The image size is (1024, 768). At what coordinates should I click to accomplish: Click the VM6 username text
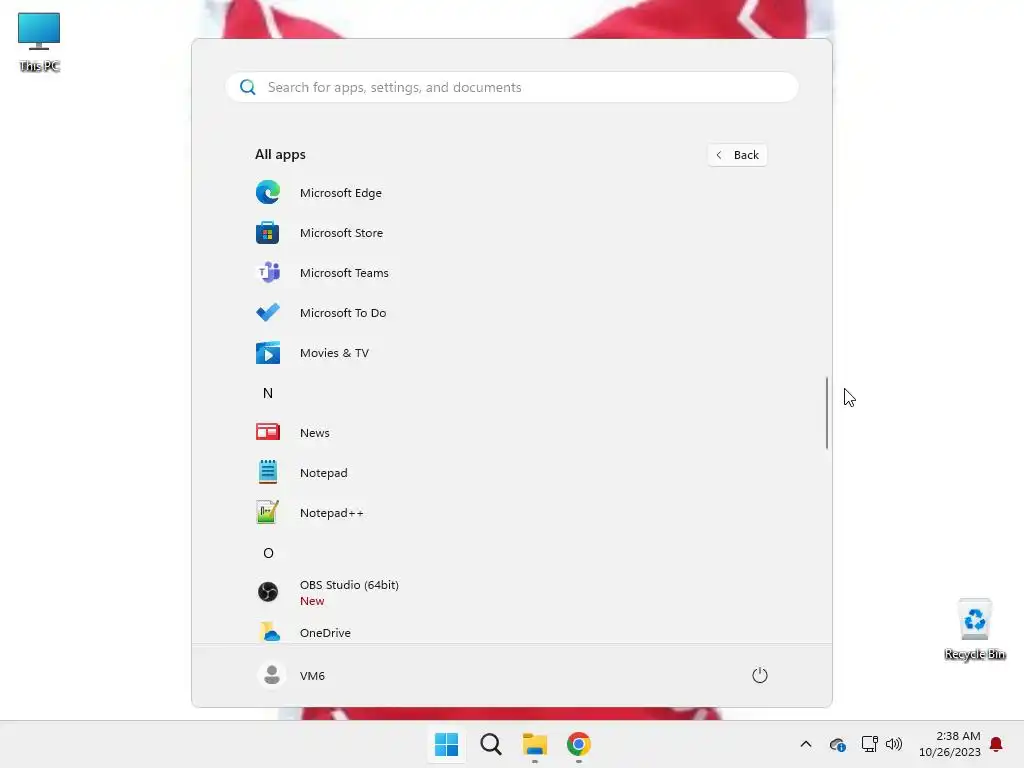312,675
